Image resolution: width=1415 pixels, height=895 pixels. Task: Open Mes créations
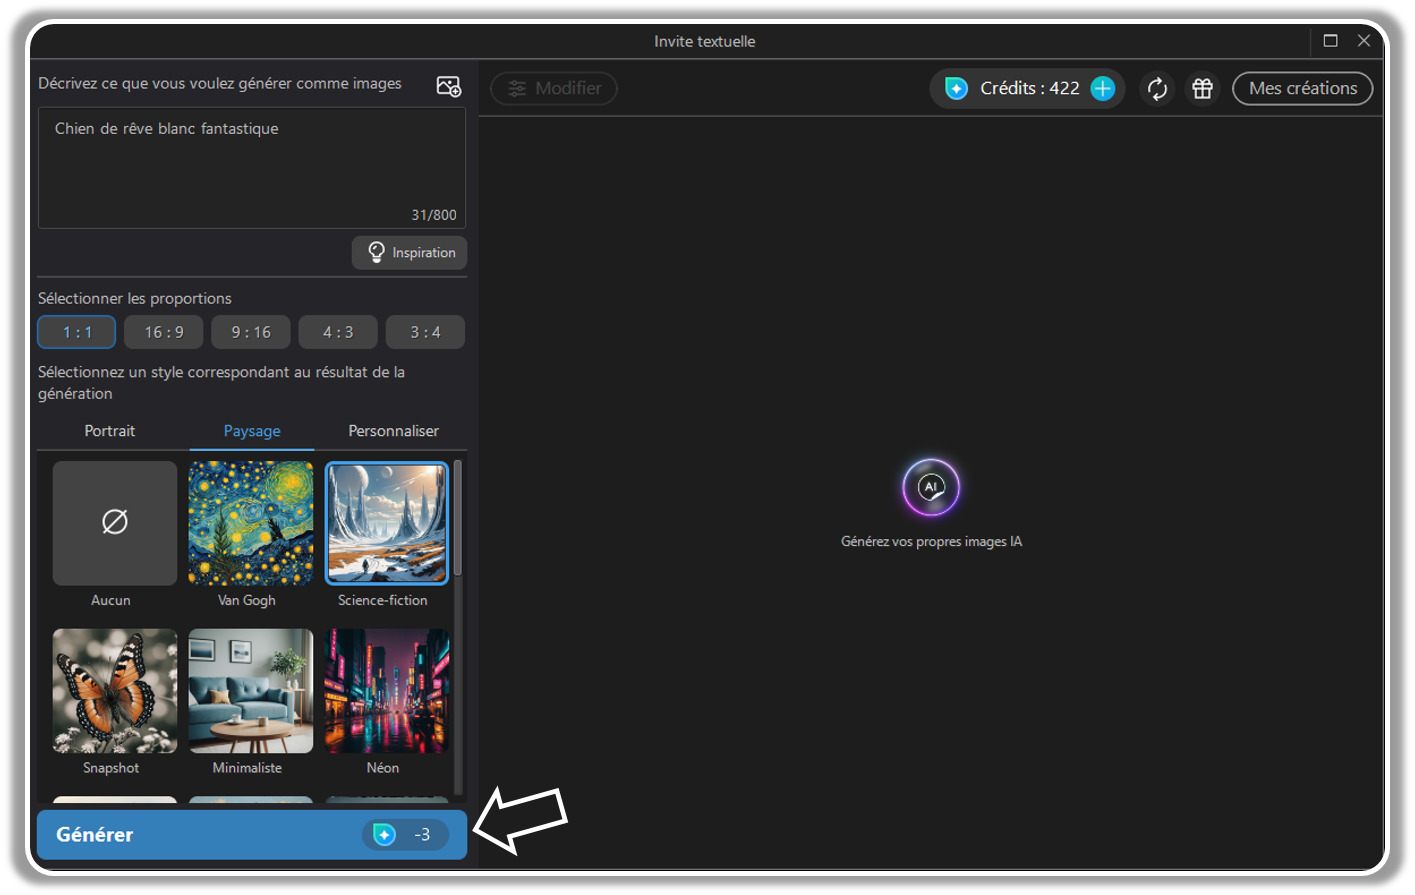(x=1302, y=88)
